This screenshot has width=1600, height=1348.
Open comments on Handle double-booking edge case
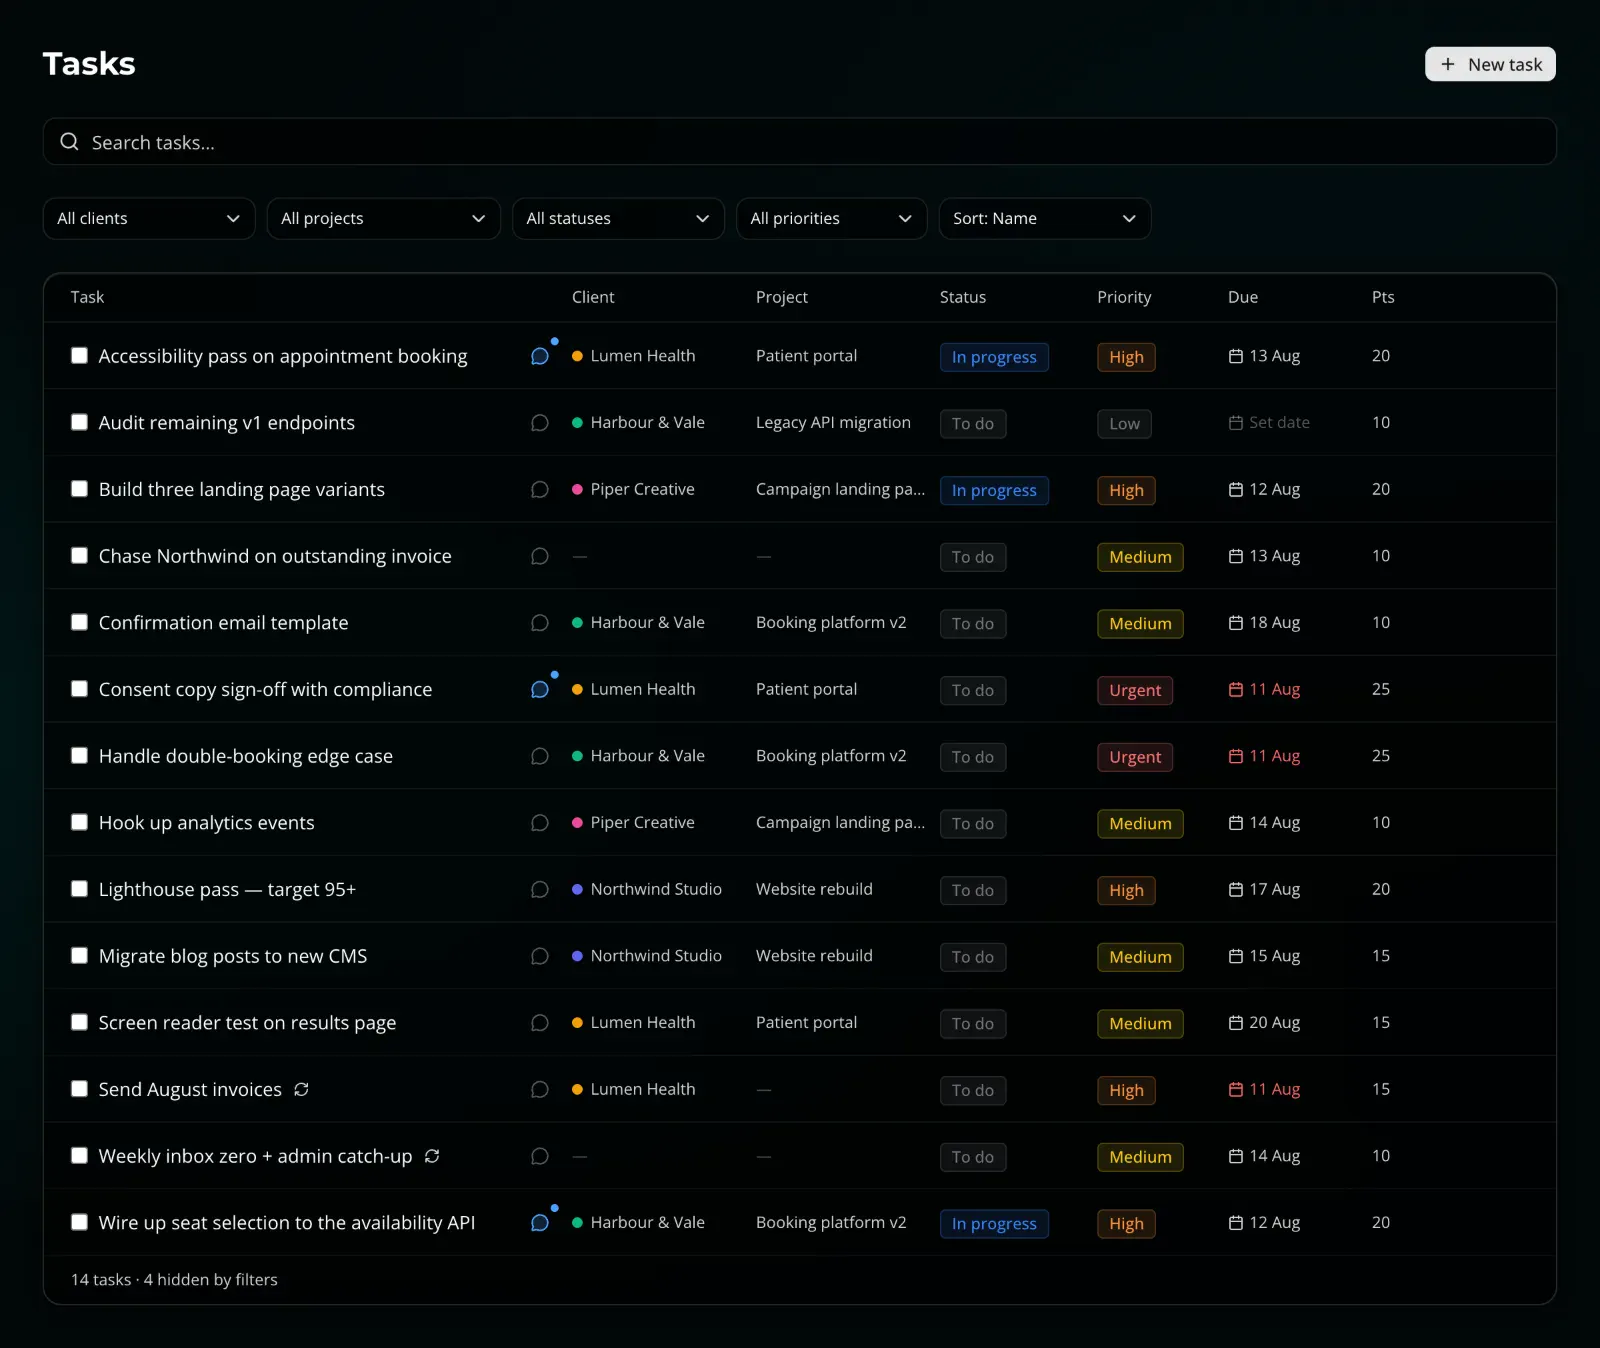point(540,756)
